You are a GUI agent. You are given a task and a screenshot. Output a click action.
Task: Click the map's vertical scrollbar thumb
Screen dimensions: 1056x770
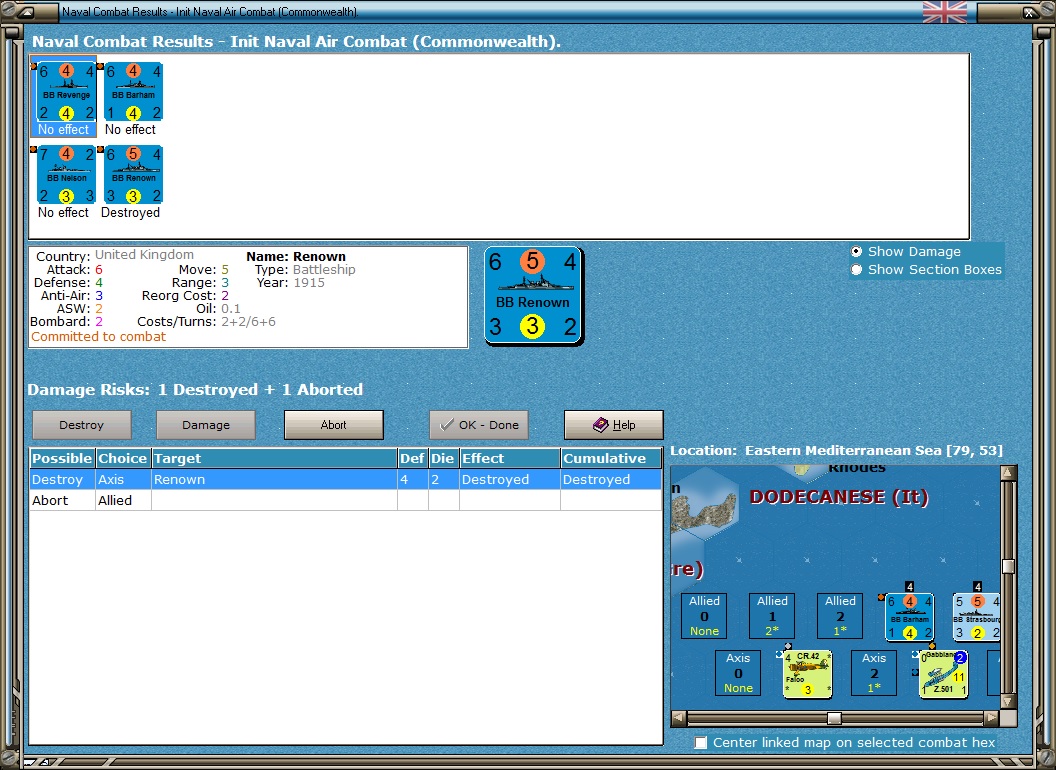coord(1008,567)
